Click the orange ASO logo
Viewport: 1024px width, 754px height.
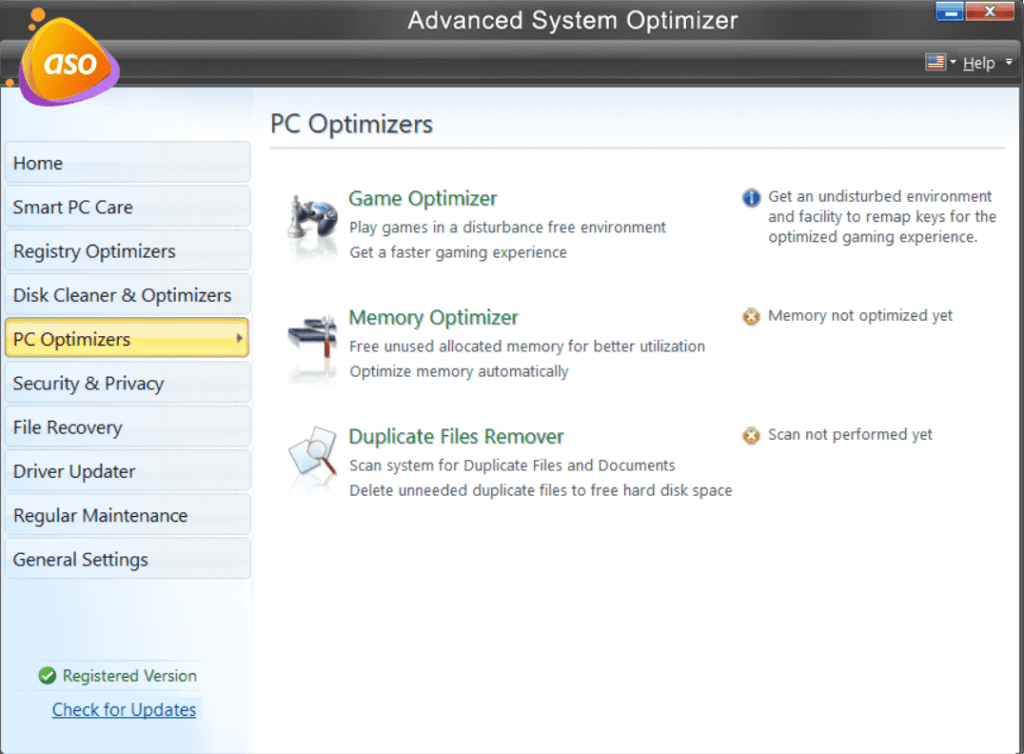coord(67,62)
